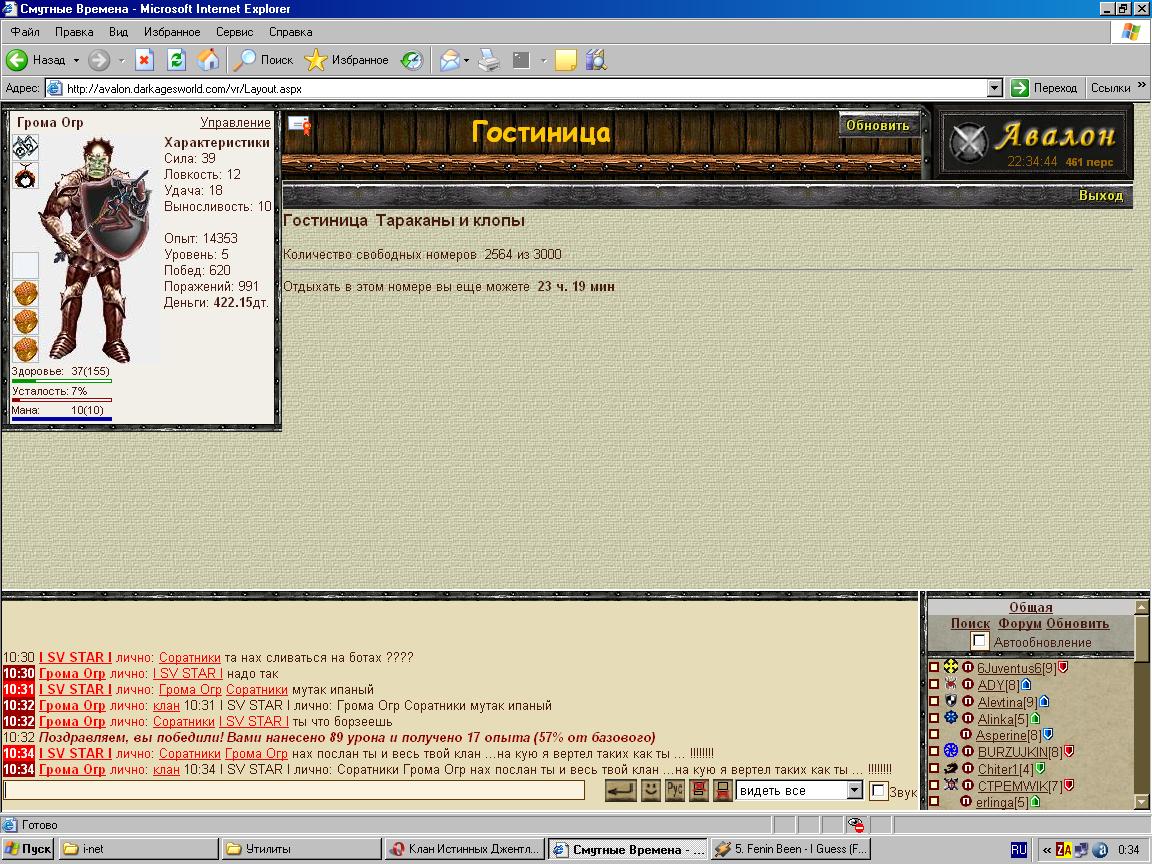Viewport: 1152px width, 864px height.
Task: Click Обновить button on Гостиница banner
Action: point(878,126)
